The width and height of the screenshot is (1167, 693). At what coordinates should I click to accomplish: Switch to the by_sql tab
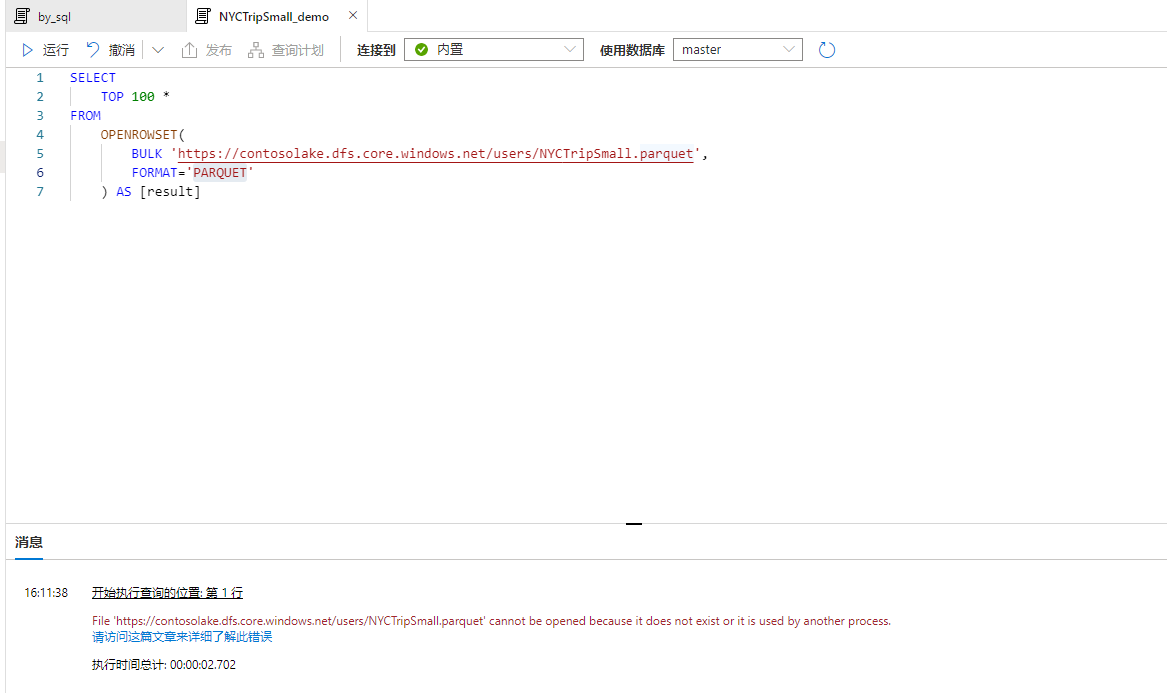(96, 16)
